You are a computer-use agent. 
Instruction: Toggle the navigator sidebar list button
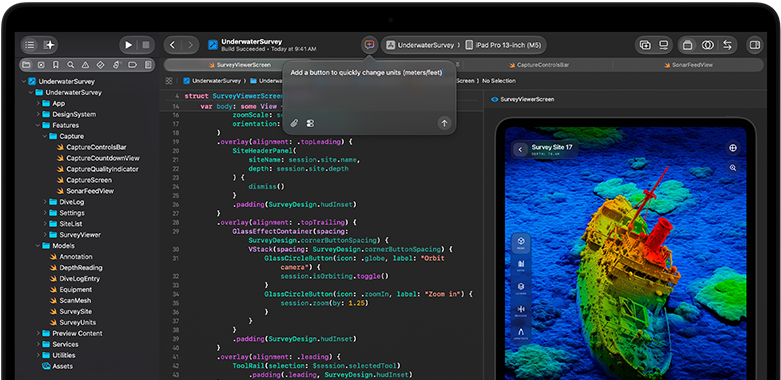(30, 45)
